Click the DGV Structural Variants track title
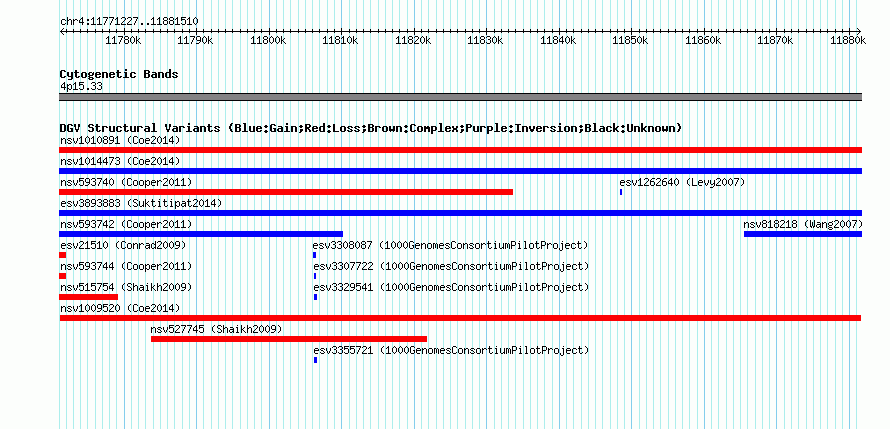 pos(371,128)
